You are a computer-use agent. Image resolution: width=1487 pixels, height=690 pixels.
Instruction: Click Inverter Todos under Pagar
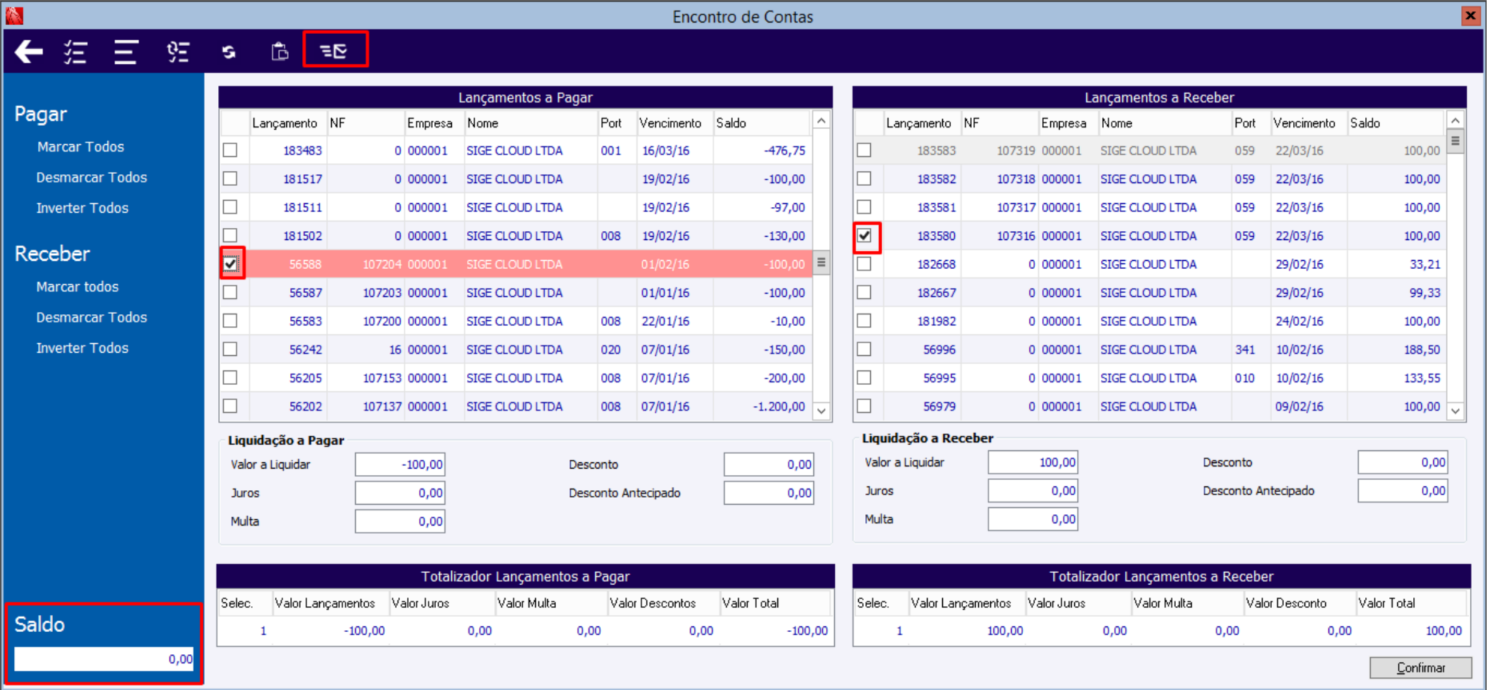point(82,208)
